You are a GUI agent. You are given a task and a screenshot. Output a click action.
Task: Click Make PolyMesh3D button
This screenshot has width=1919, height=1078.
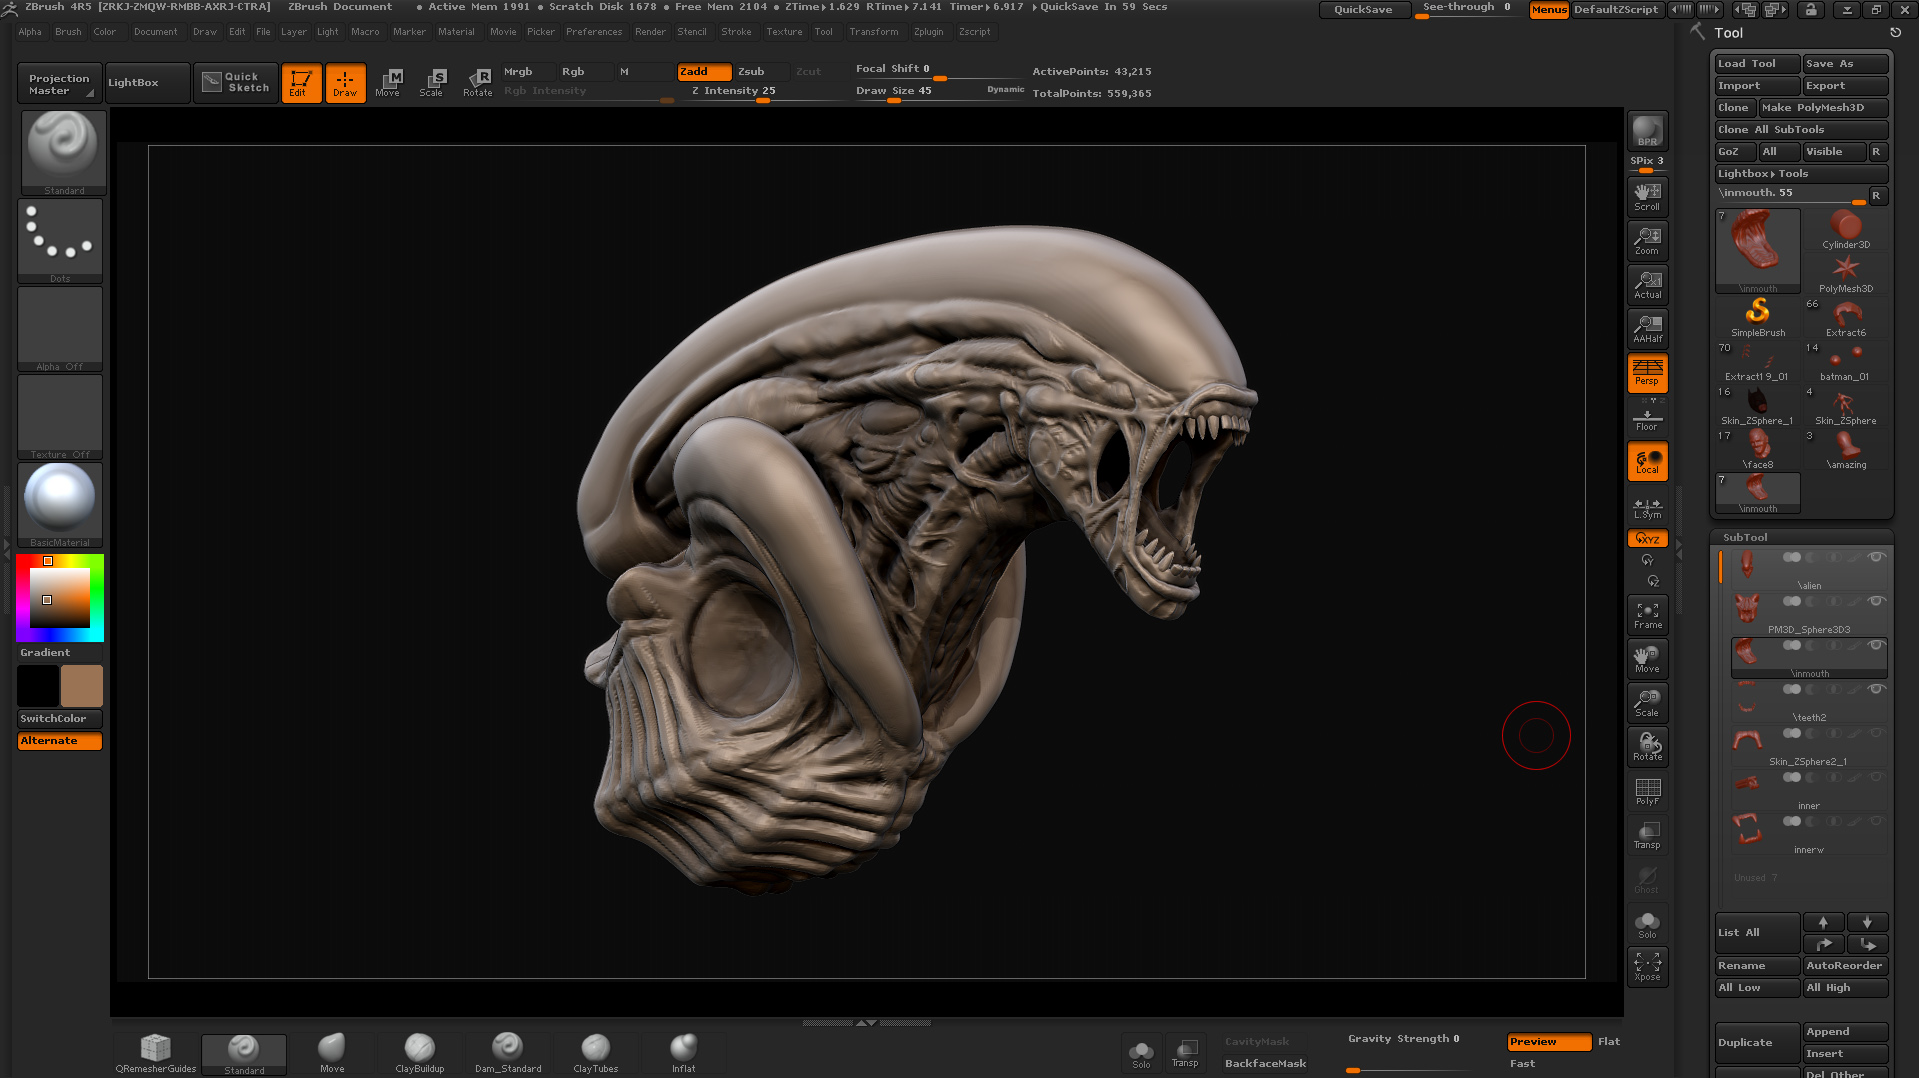pos(1823,108)
